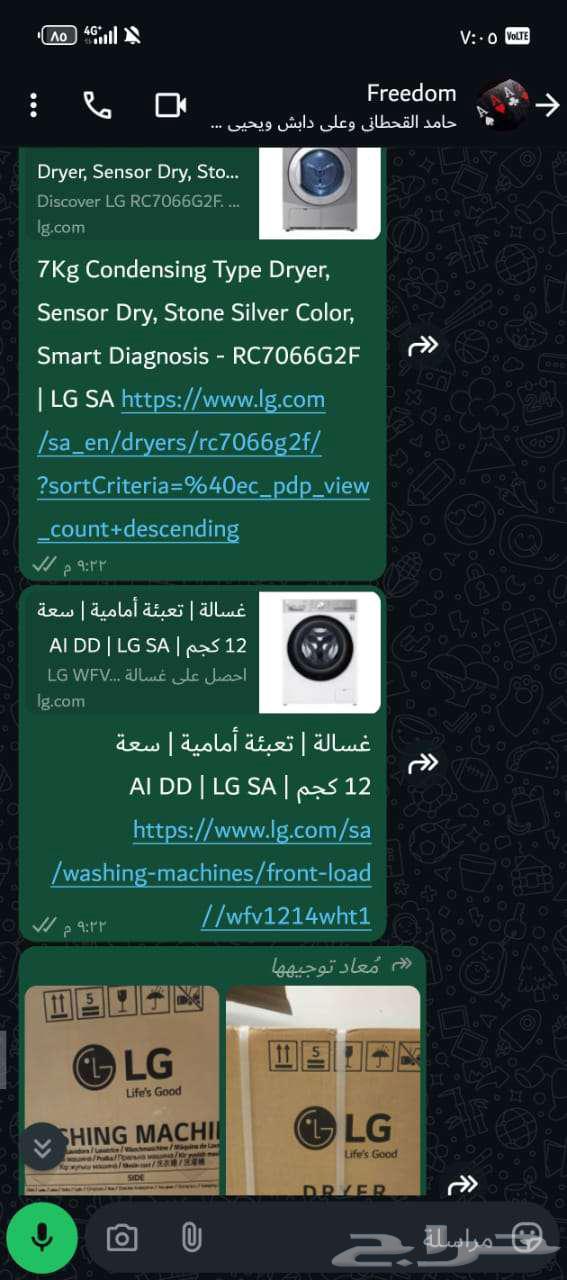Start a video call with the group
This screenshot has width=567, height=1280.
coord(171,105)
